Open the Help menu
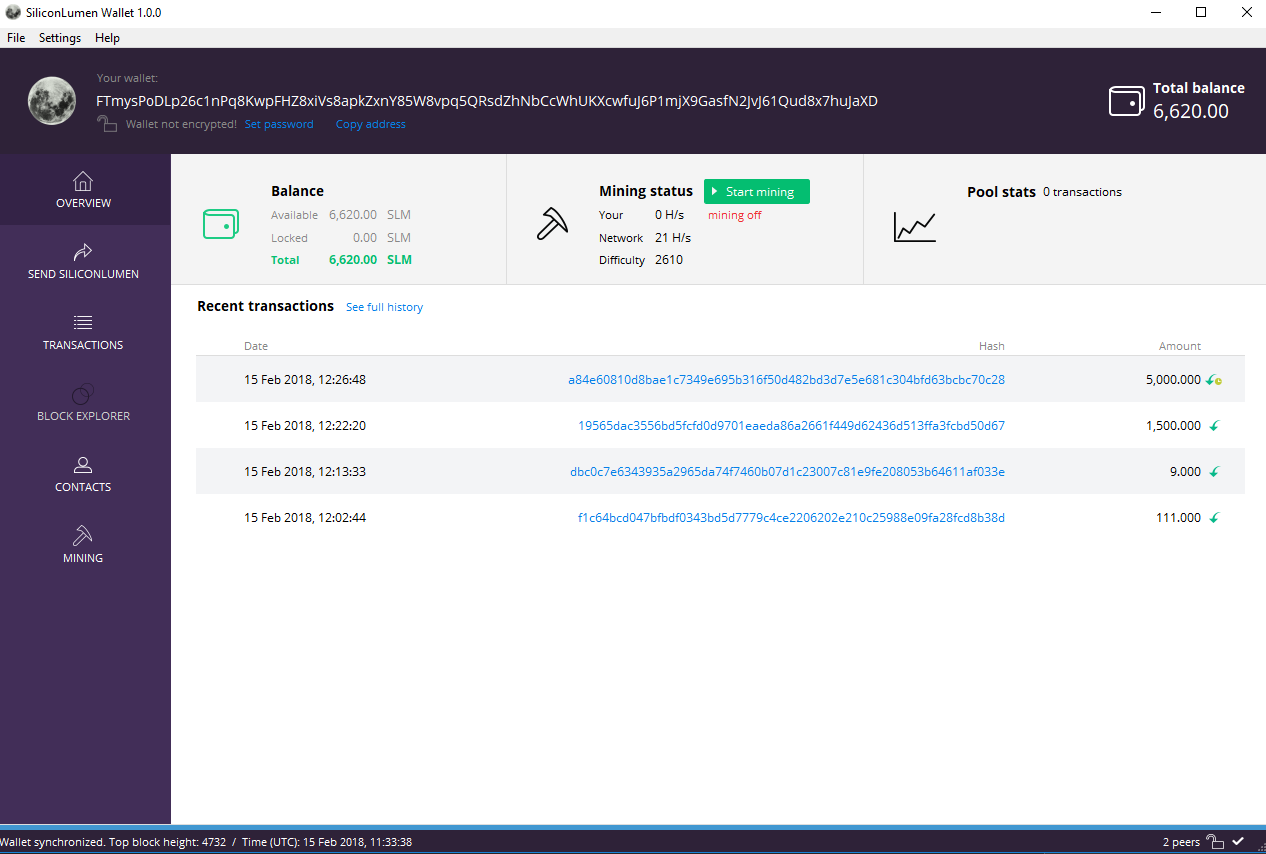The height and width of the screenshot is (854, 1266). (x=107, y=37)
